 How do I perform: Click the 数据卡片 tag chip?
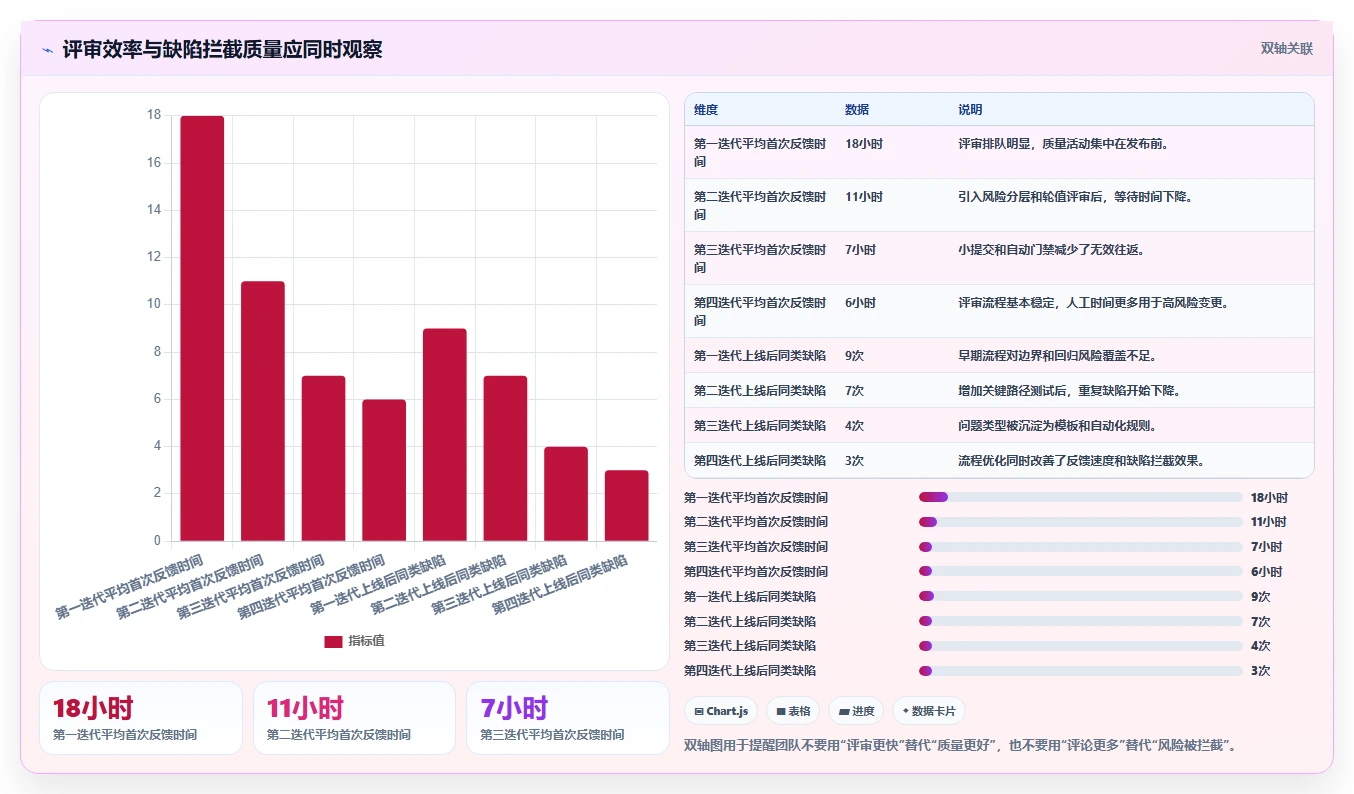click(x=929, y=711)
